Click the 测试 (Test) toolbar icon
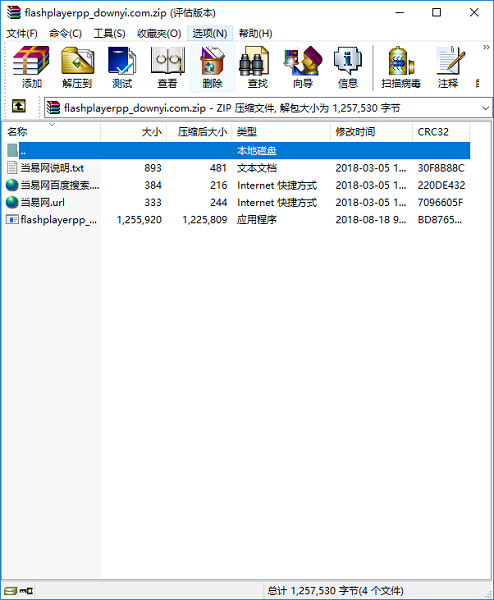Screen dimensions: 494x600 tap(122, 67)
